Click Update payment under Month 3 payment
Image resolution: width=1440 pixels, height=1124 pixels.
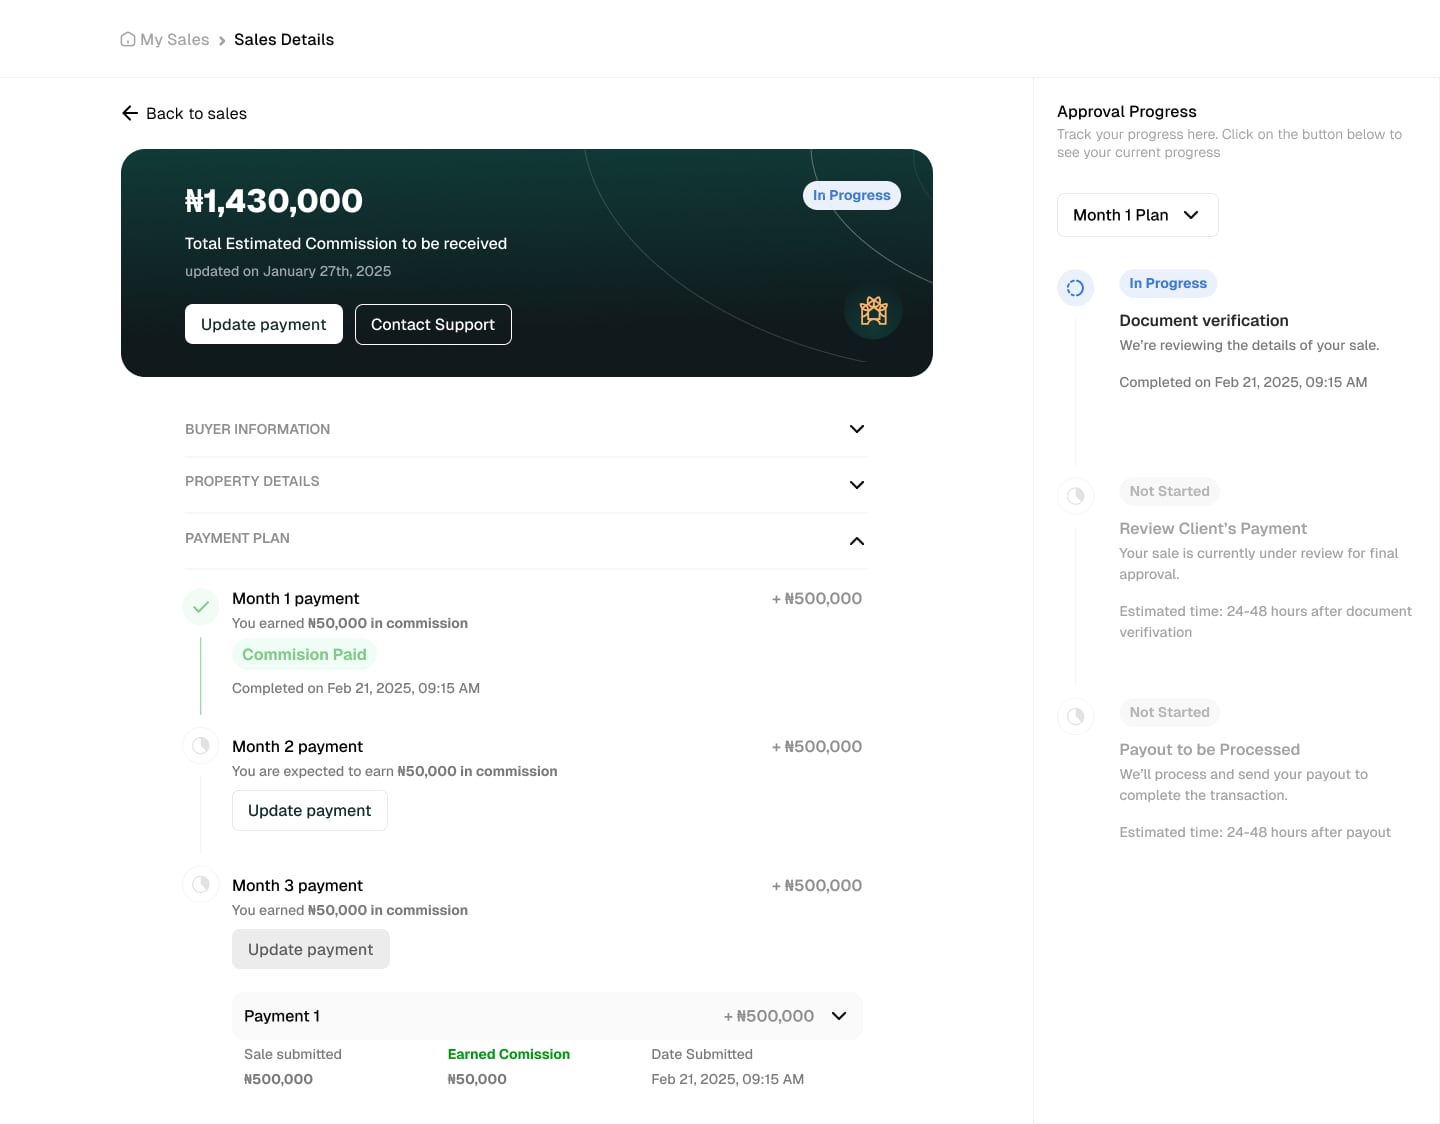pos(311,949)
